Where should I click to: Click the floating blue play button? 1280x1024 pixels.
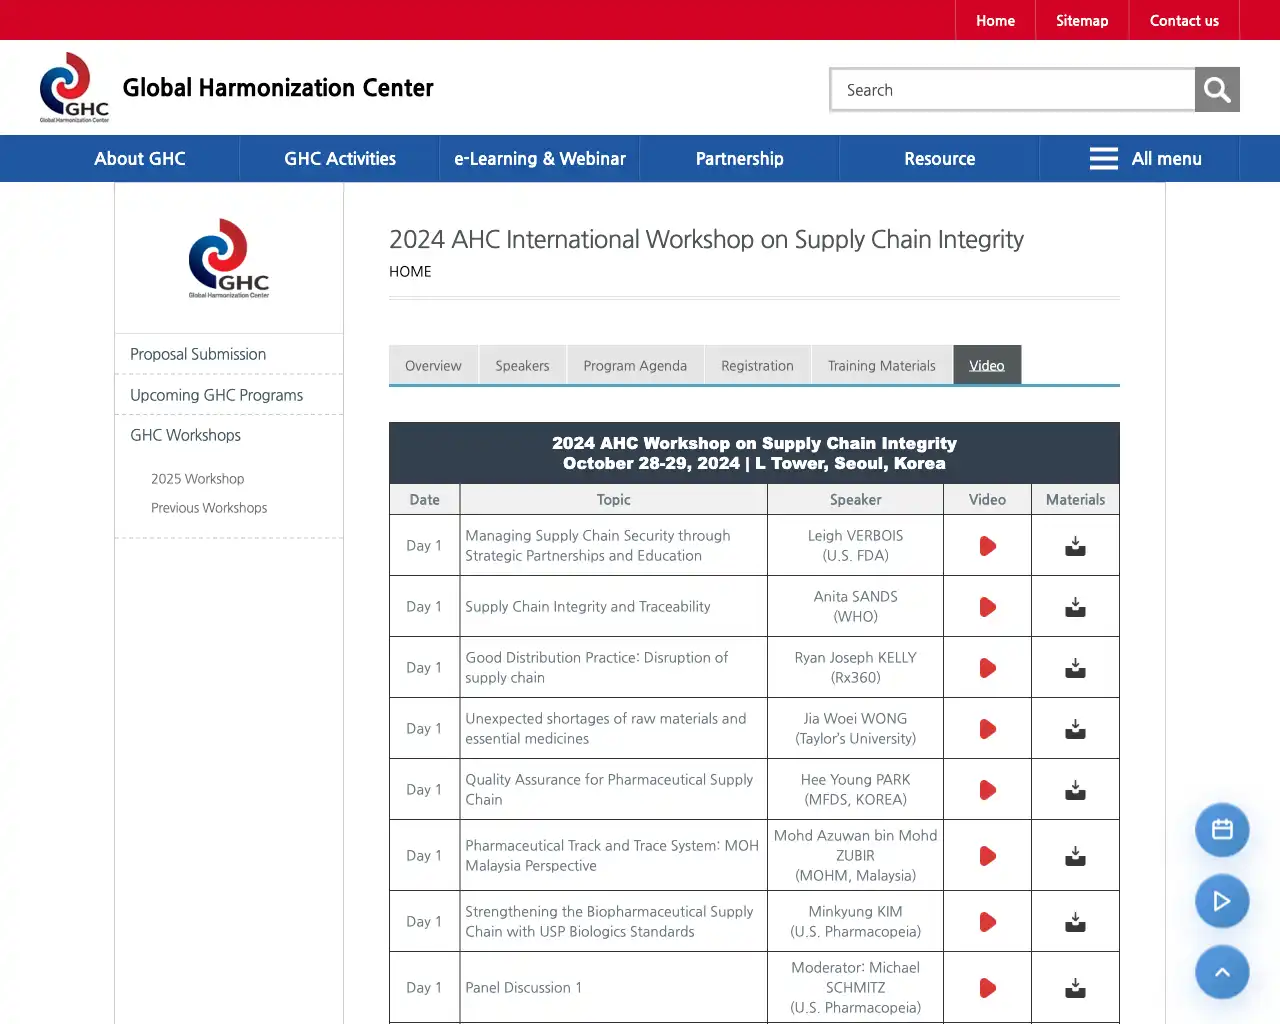coord(1222,901)
